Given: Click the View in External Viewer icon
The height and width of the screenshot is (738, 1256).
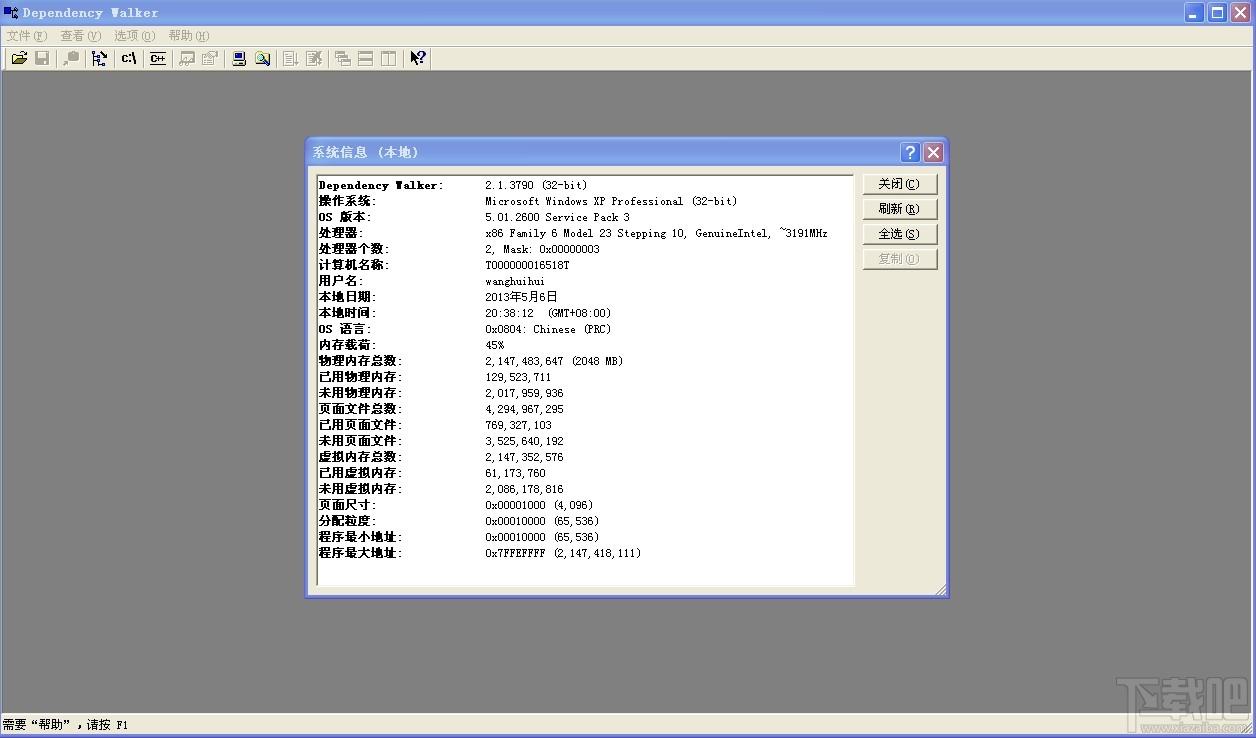Looking at the screenshot, I should (187, 58).
